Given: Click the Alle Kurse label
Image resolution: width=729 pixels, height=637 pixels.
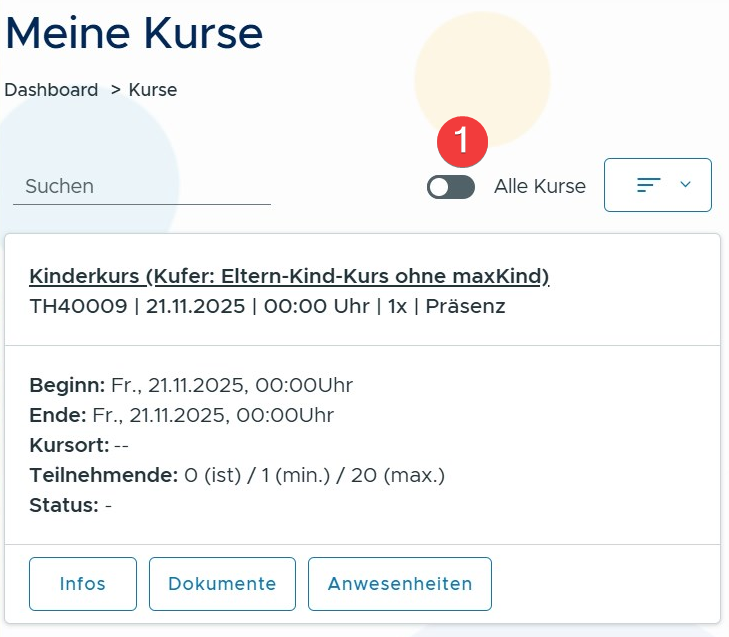Looking at the screenshot, I should 540,186.
